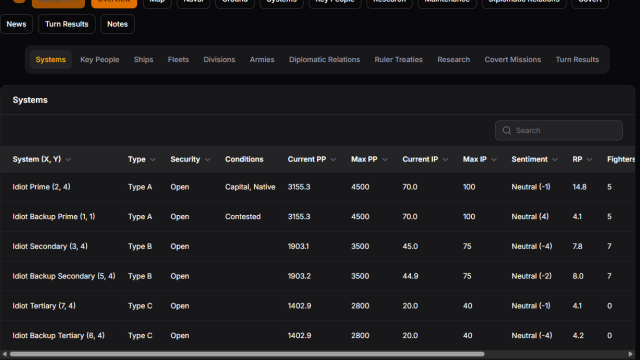Click the horizontal scrollbar's left arrow

(4, 354)
